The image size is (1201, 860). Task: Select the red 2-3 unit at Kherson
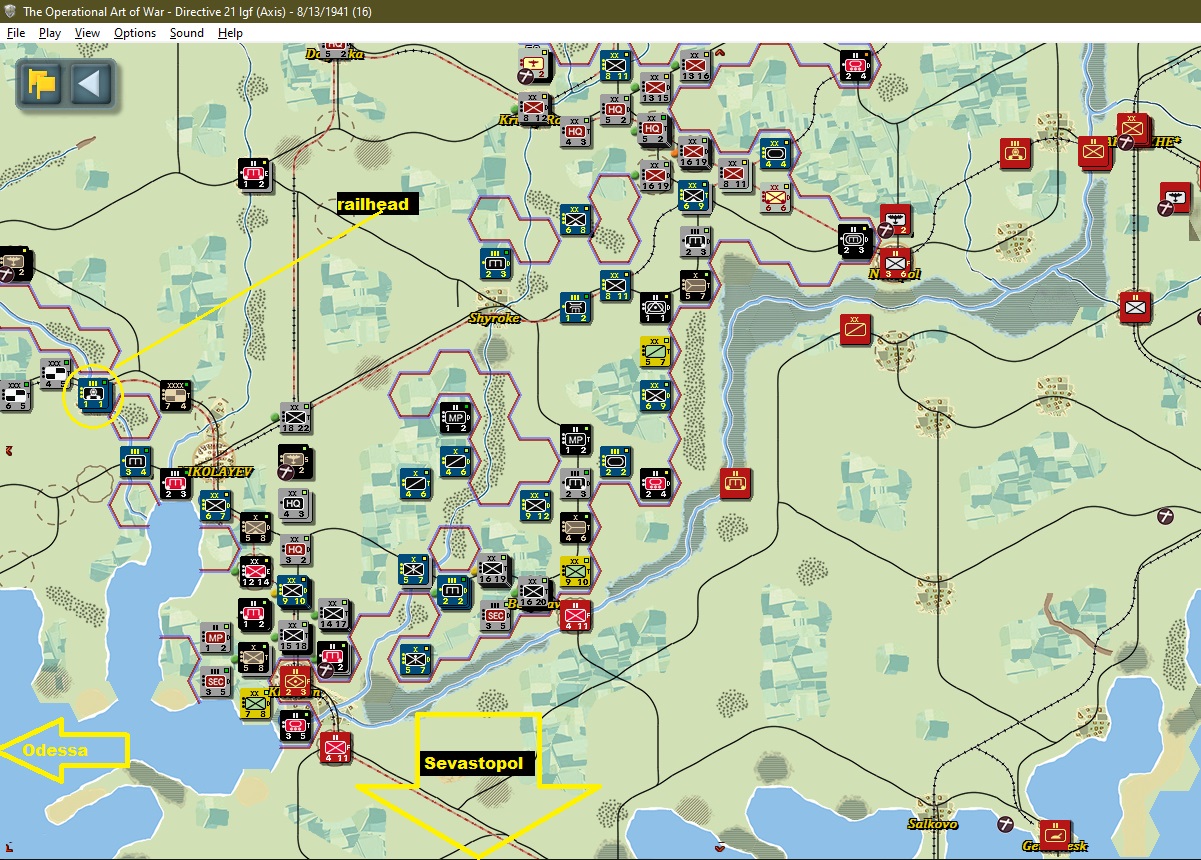click(295, 682)
